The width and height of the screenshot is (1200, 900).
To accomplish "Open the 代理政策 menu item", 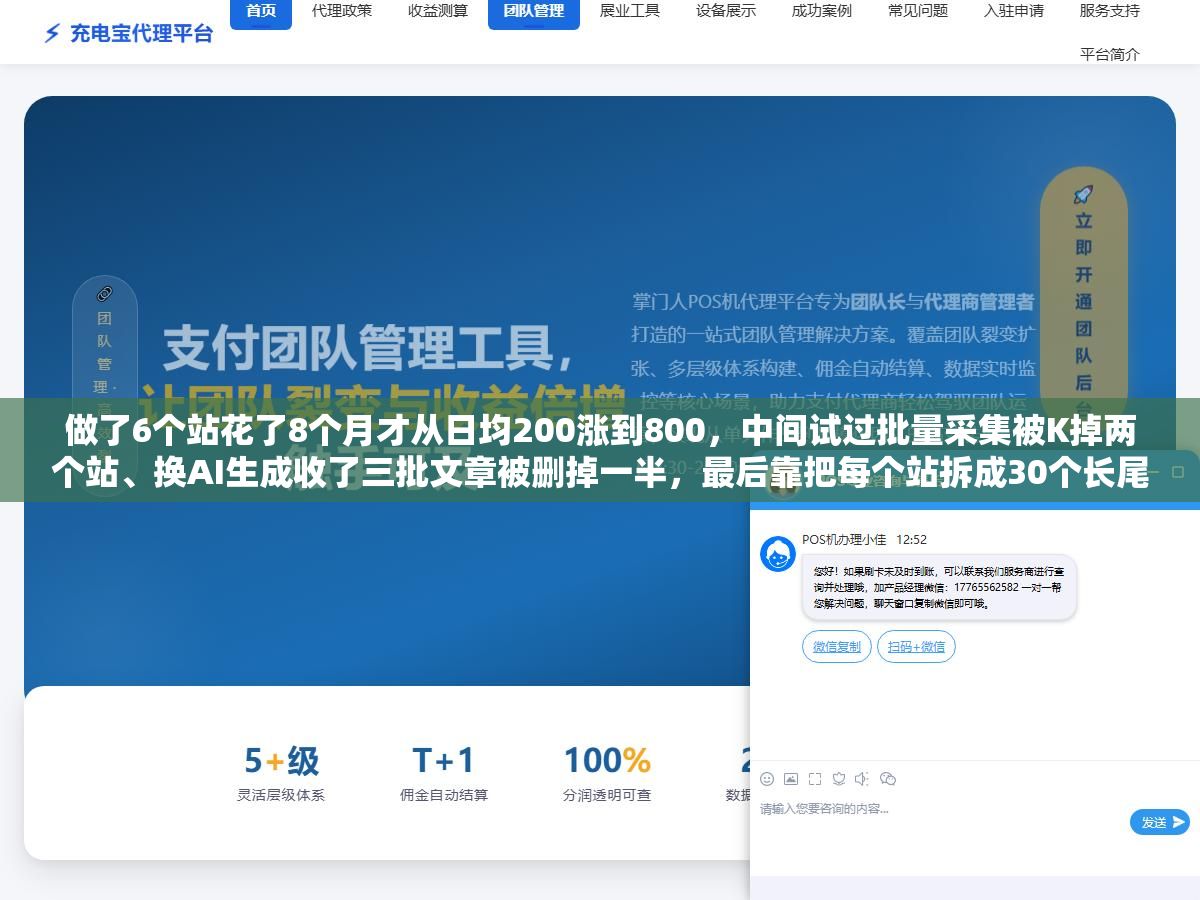I will tap(342, 11).
